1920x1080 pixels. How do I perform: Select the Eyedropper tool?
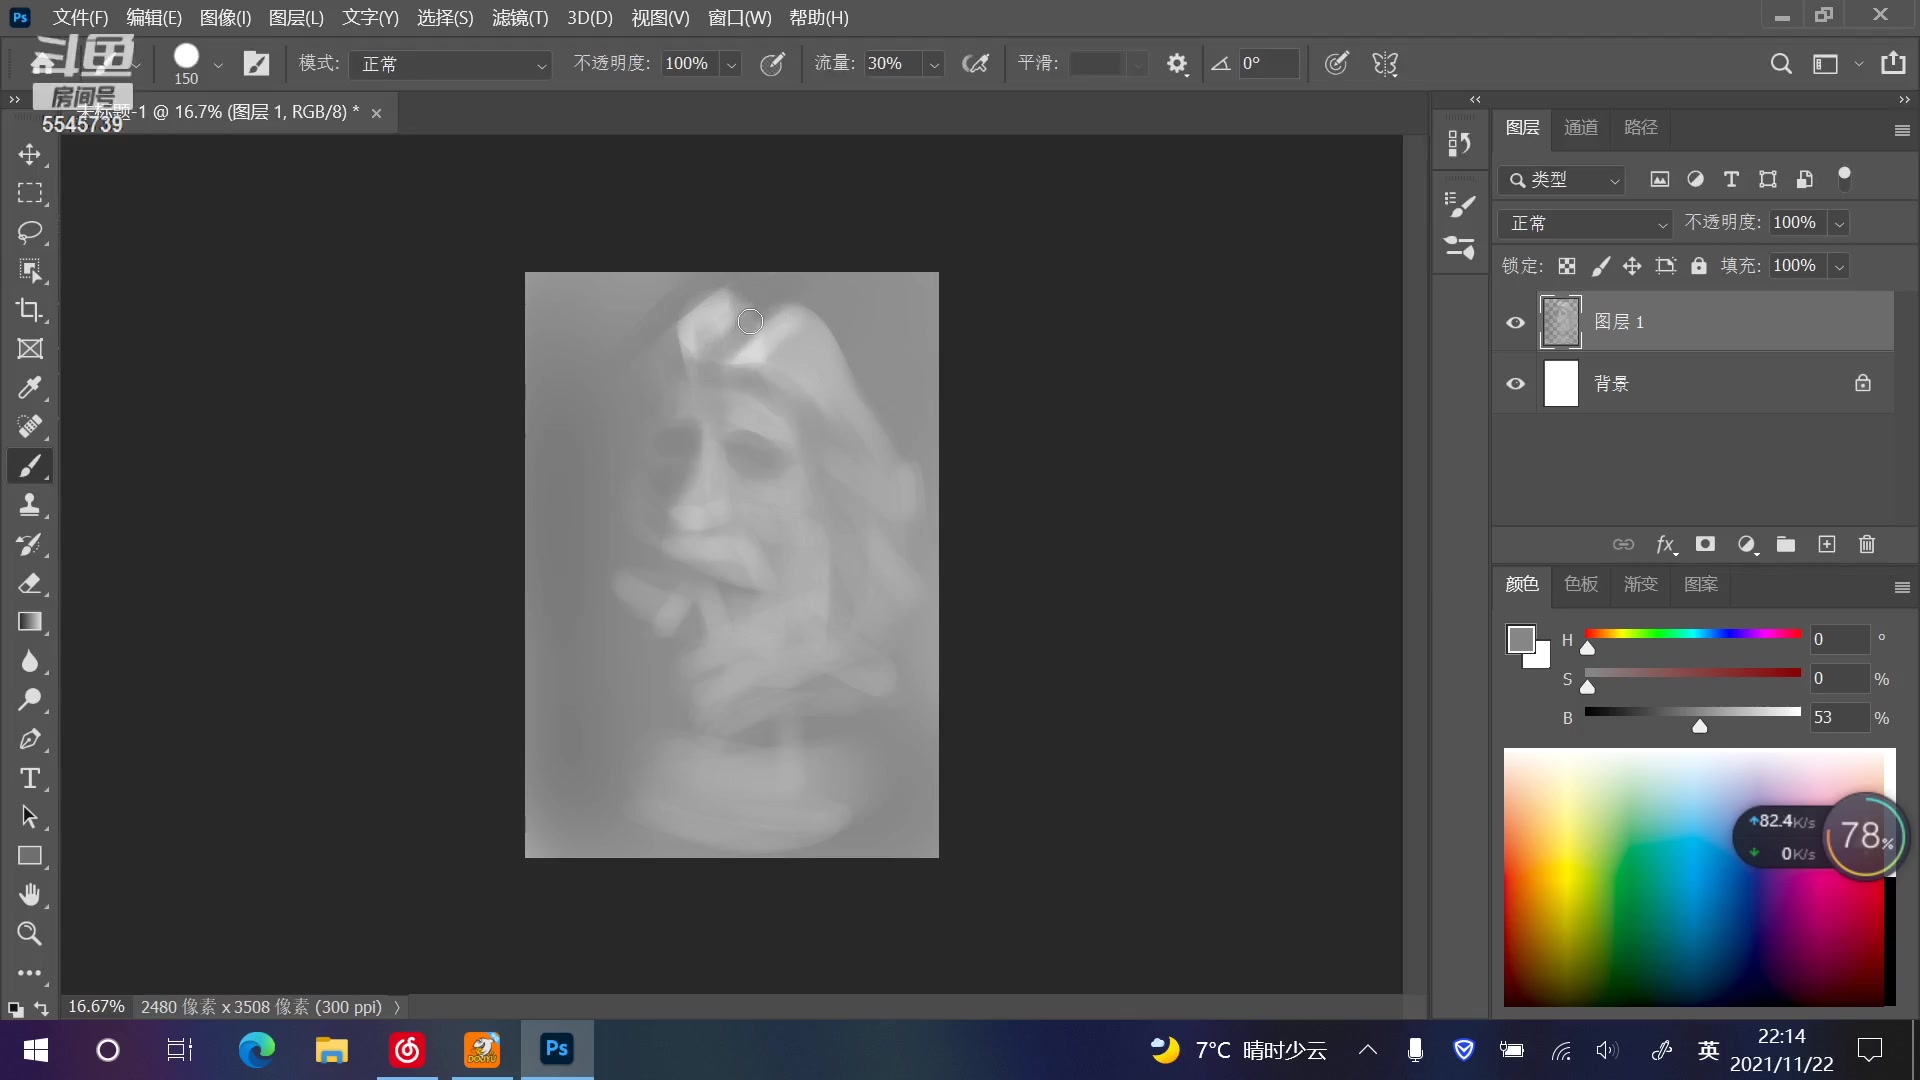30,388
